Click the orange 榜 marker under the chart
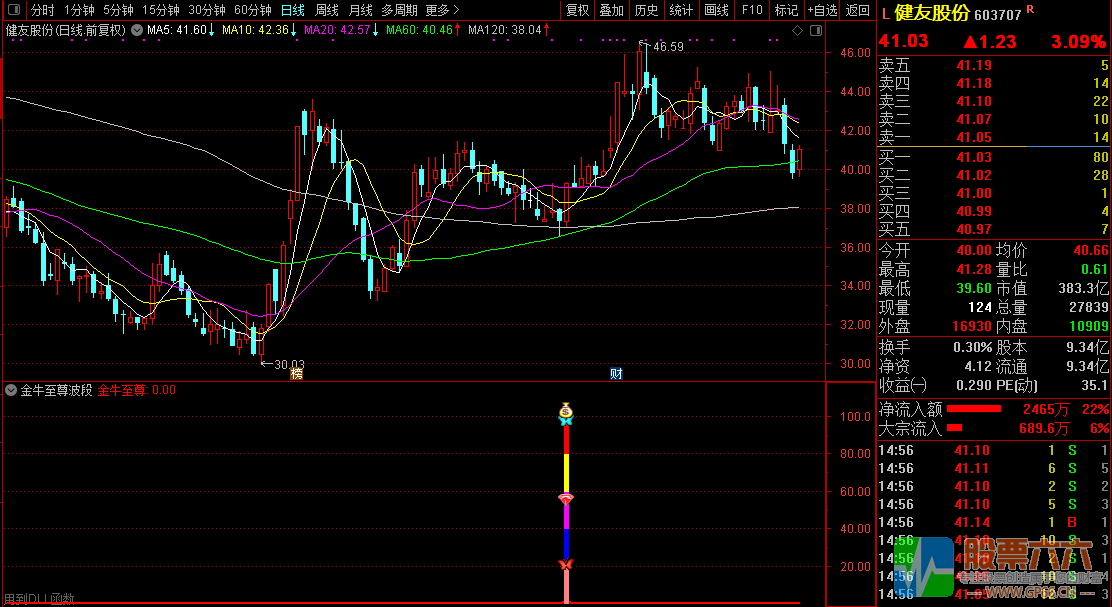Image resolution: width=1112 pixels, height=607 pixels. pos(296,374)
